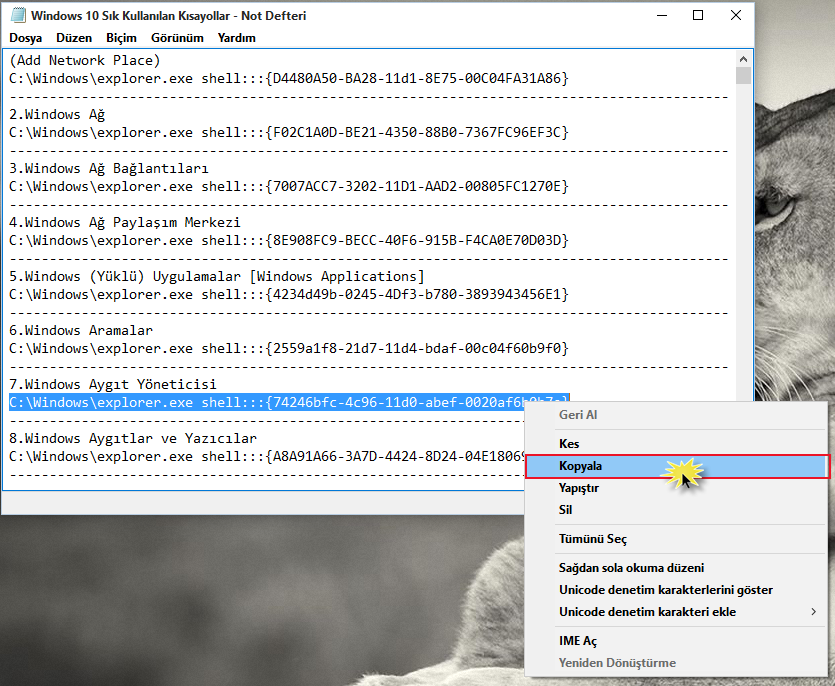Choose Tümünü Seç in the context menu

click(x=676, y=539)
